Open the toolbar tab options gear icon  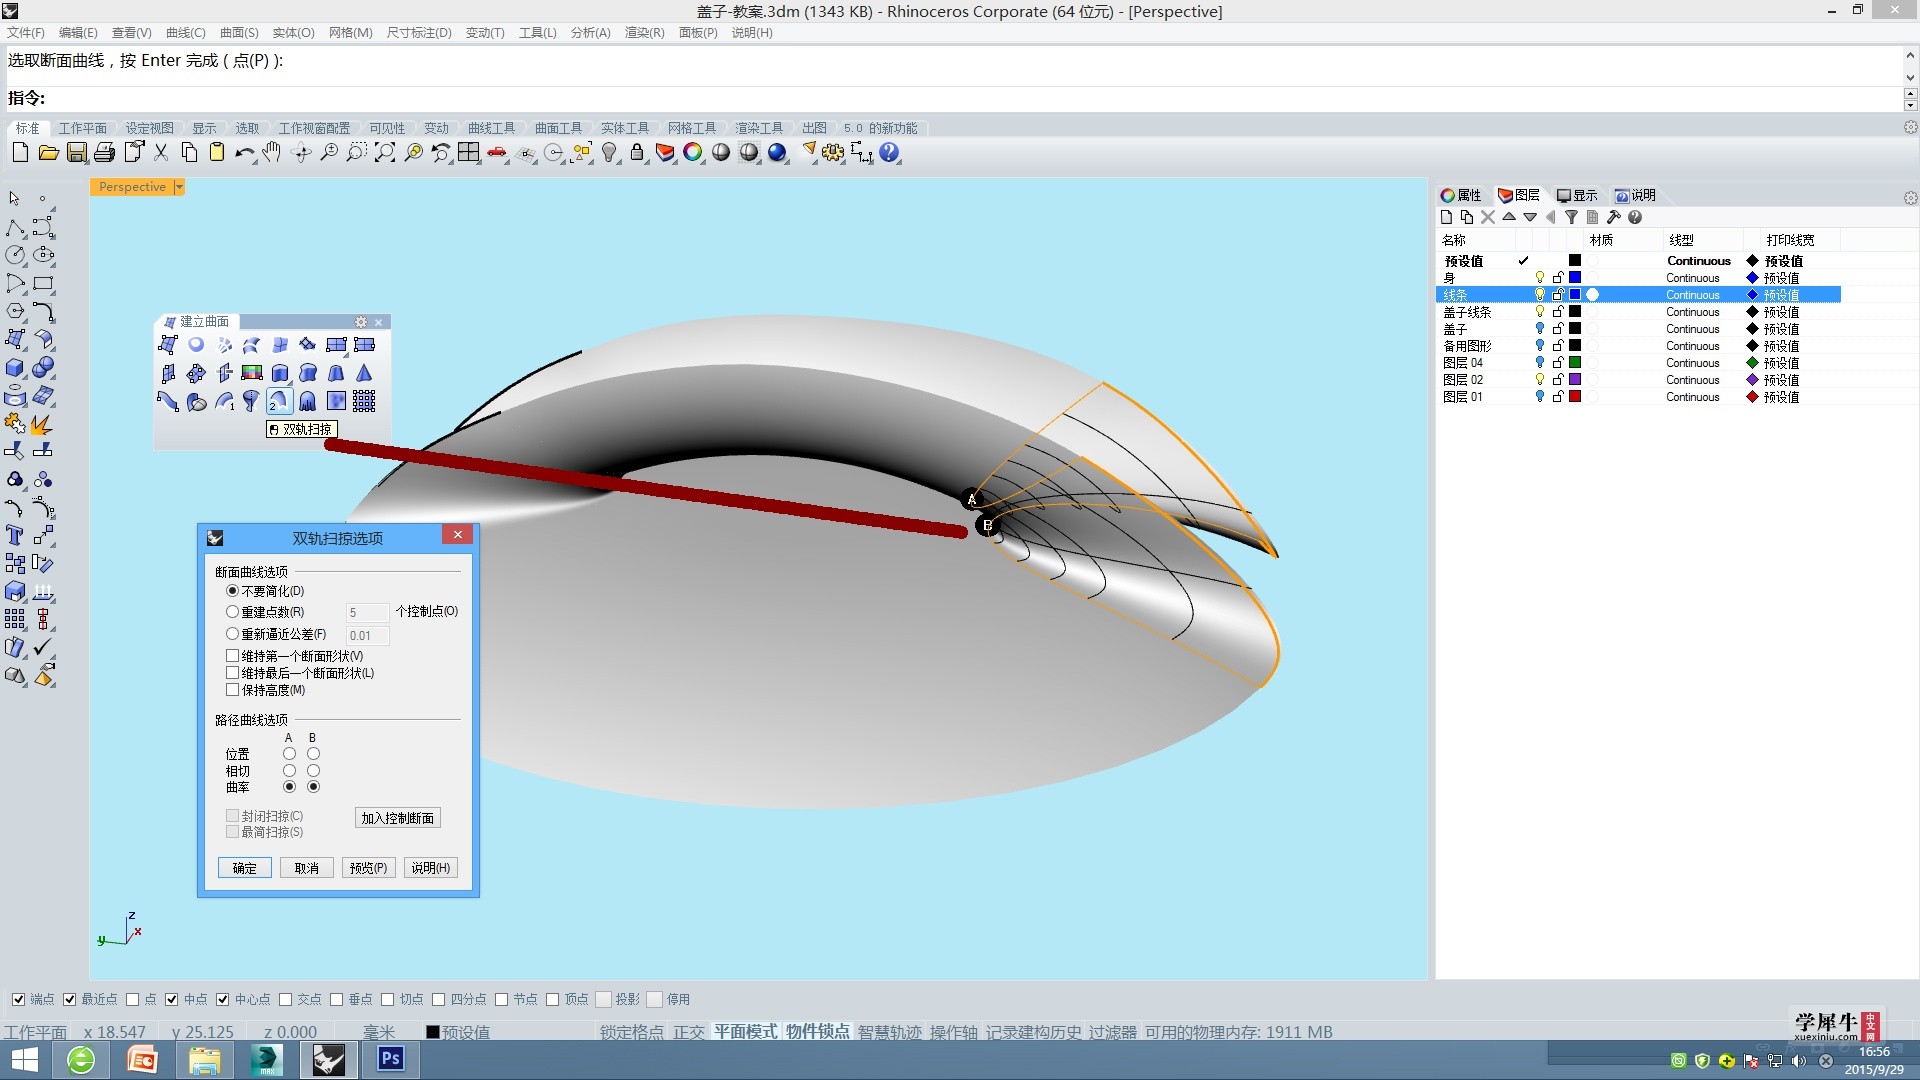point(1910,128)
